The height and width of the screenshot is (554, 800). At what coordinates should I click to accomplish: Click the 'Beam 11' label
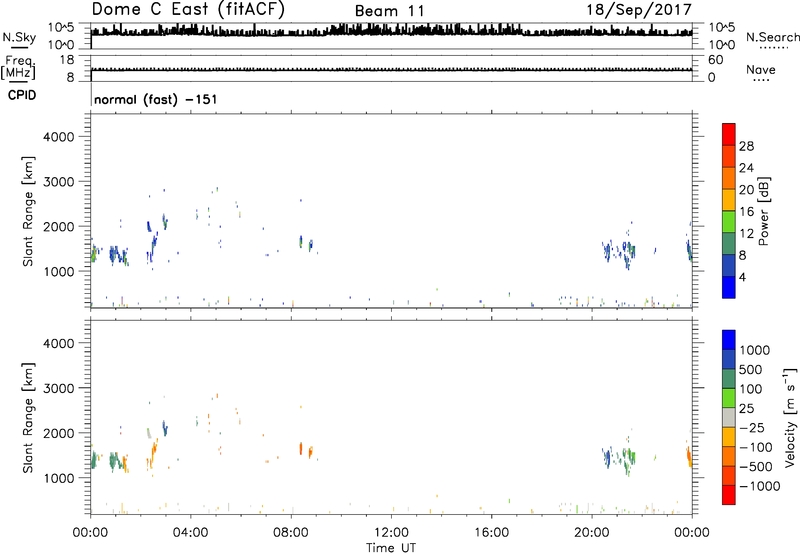(x=389, y=11)
